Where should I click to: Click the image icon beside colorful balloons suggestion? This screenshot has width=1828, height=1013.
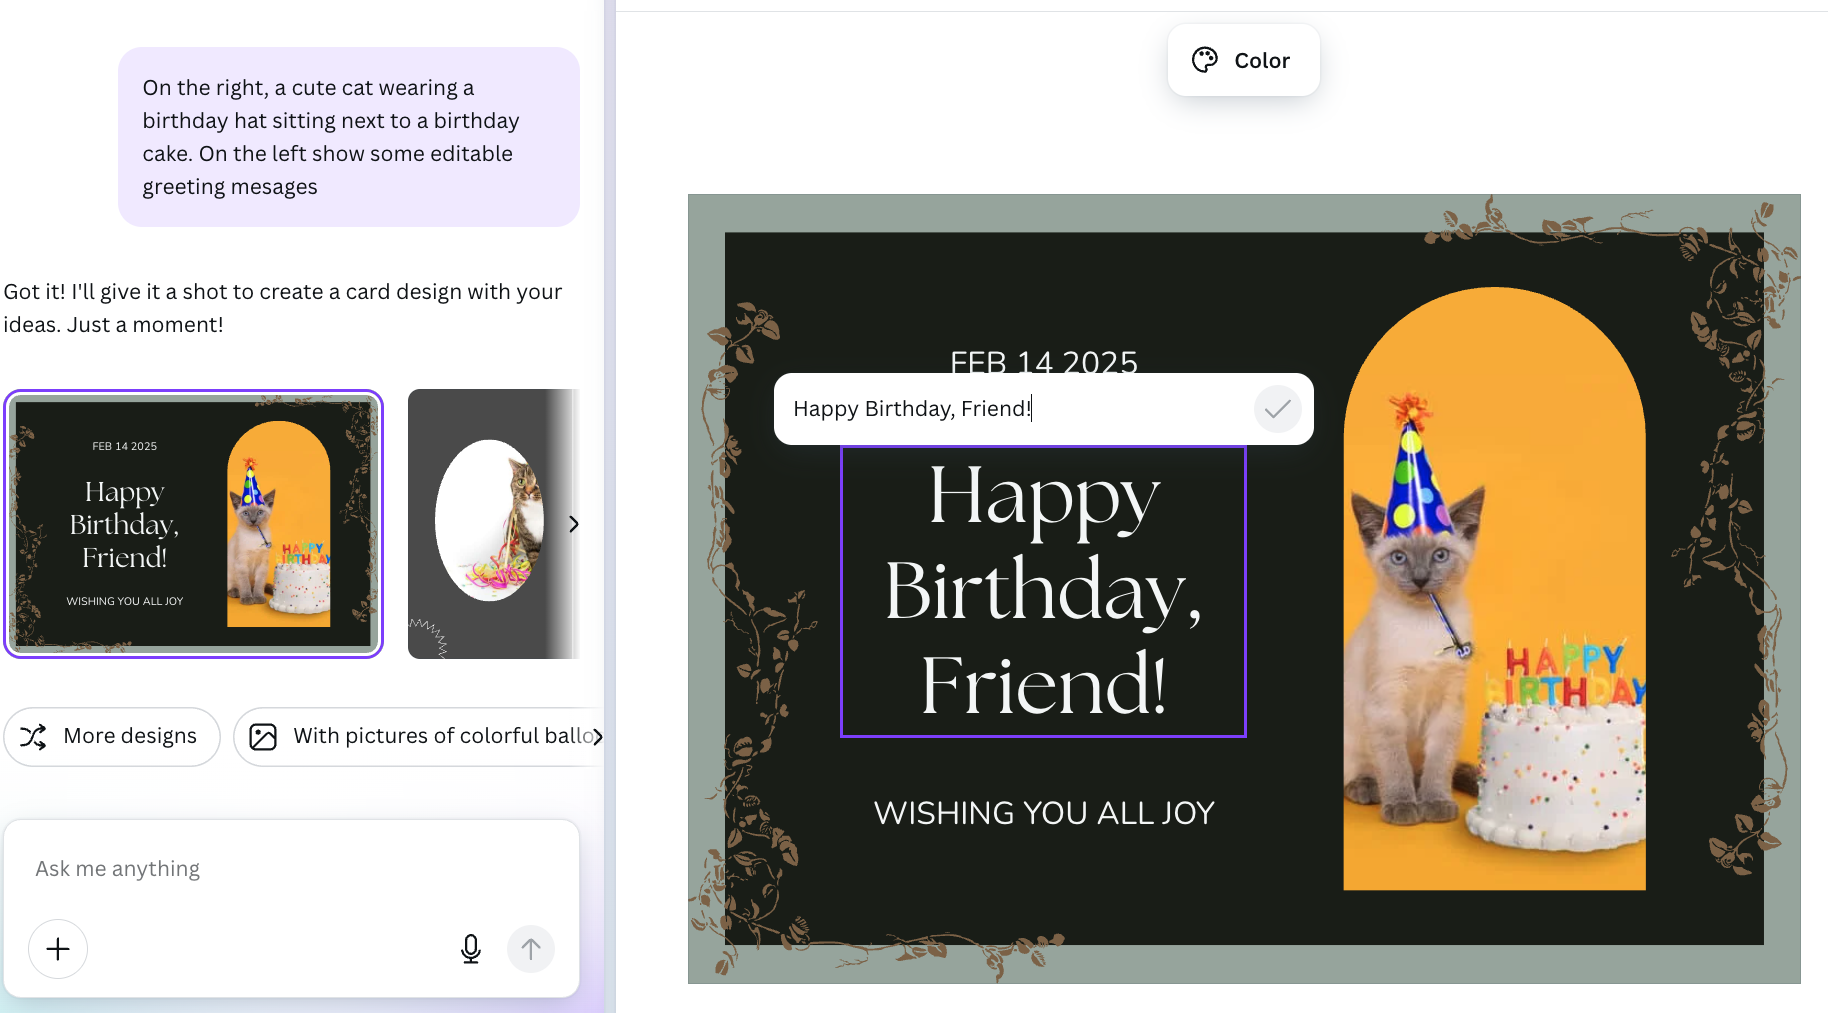263,737
